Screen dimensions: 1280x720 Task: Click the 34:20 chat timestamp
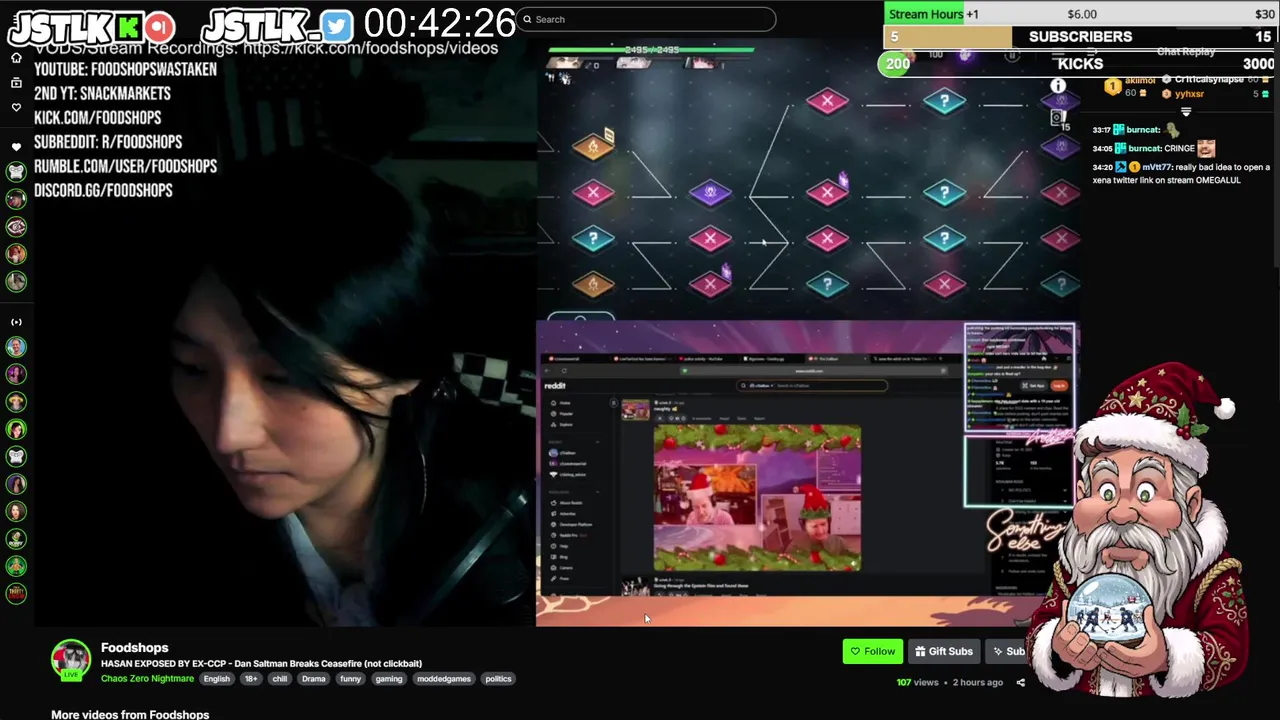(1102, 168)
